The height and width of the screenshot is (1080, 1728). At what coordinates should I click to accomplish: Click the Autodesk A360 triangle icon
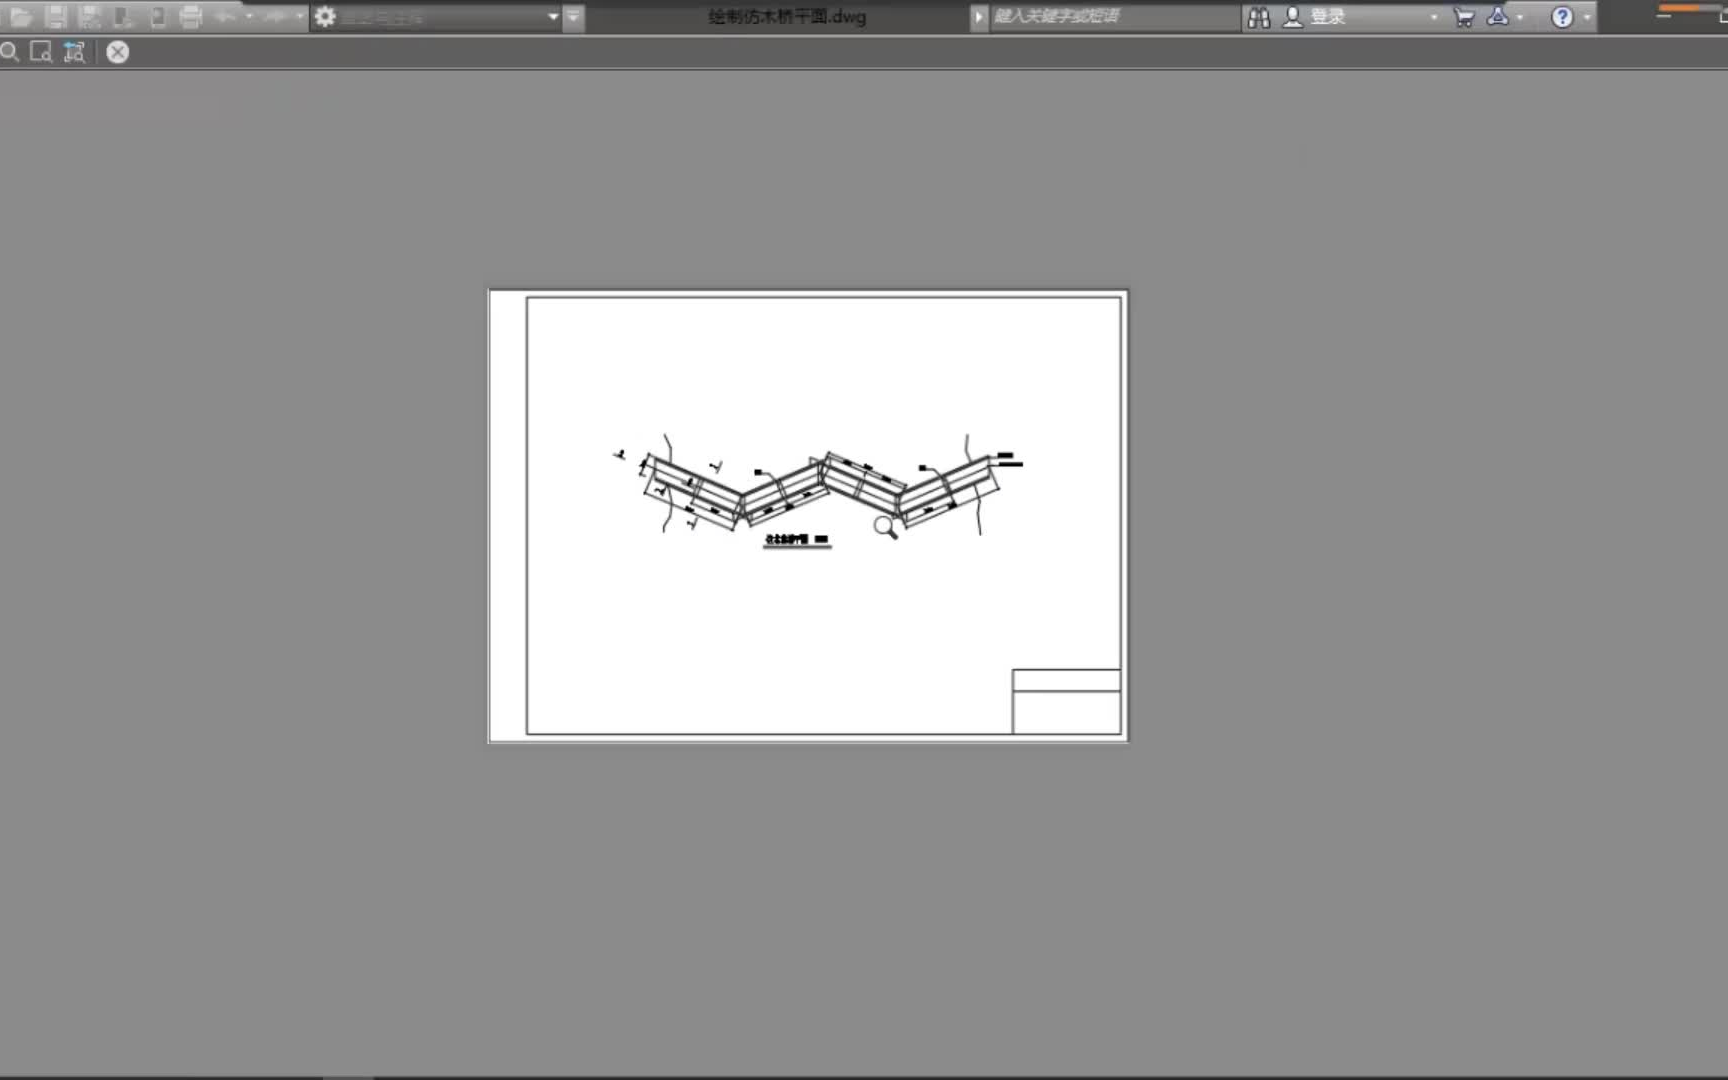(x=1497, y=16)
